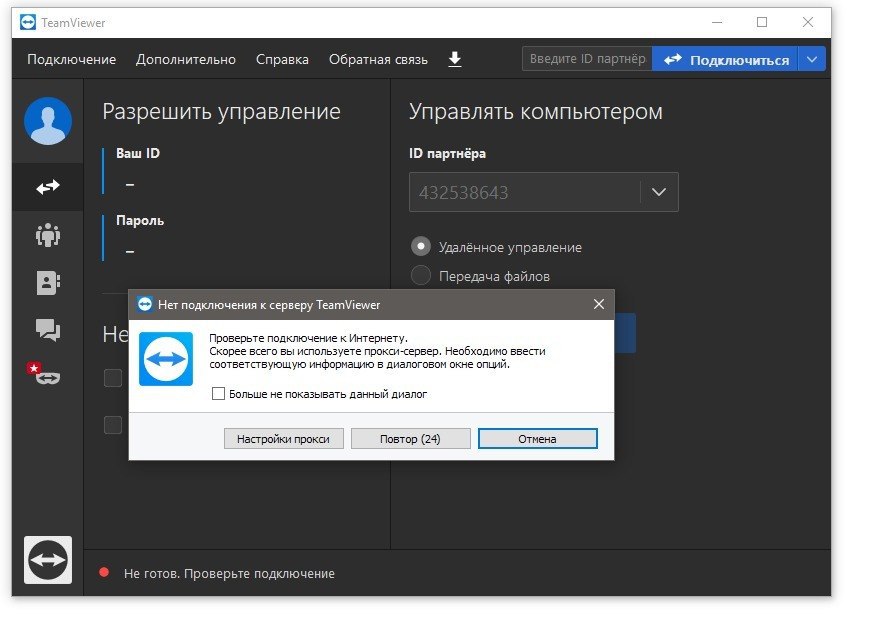Check 'Больше не показывать данный диалог'
Image resolution: width=871 pixels, height=625 pixels.
pyautogui.click(x=218, y=394)
